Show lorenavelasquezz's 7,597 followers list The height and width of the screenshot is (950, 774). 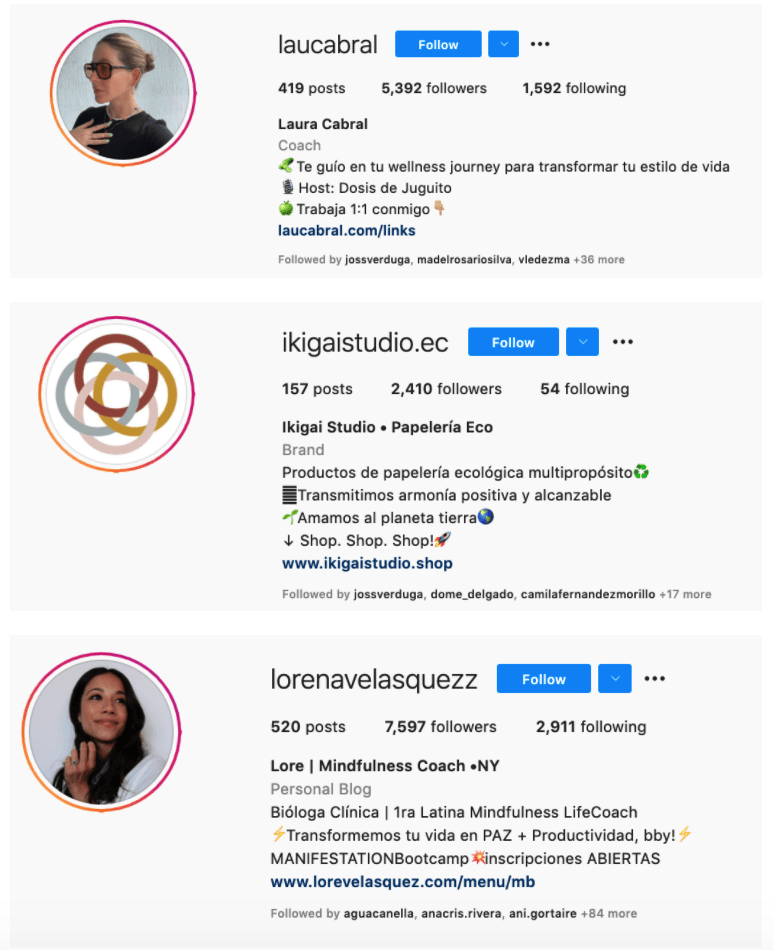(x=440, y=727)
